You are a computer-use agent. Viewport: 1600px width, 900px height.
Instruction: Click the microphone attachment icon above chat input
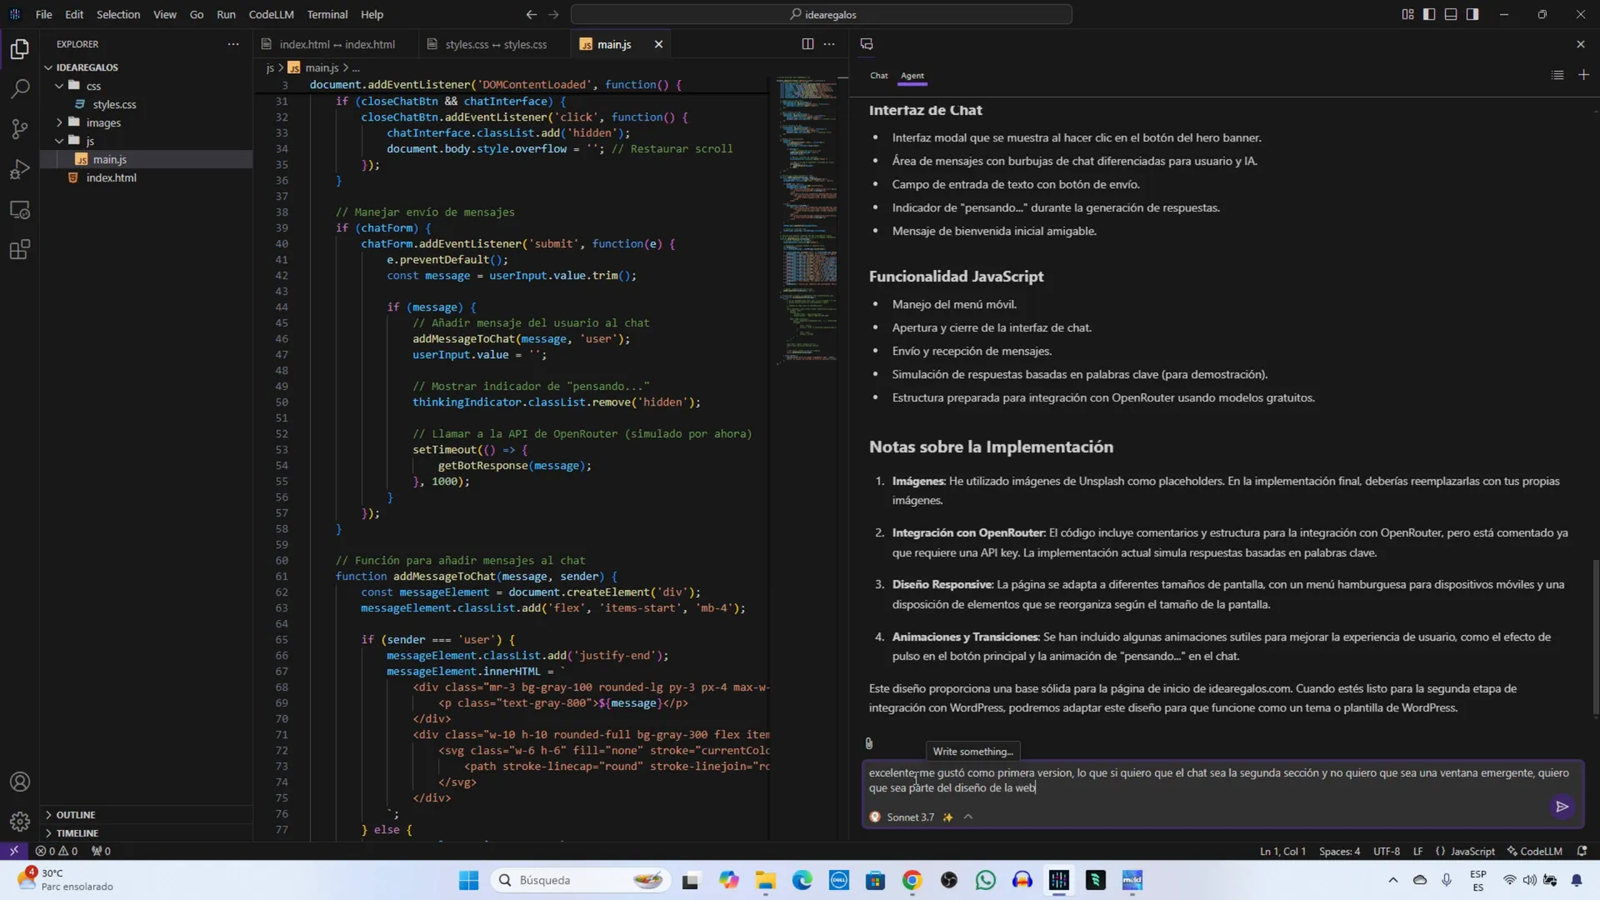(868, 742)
